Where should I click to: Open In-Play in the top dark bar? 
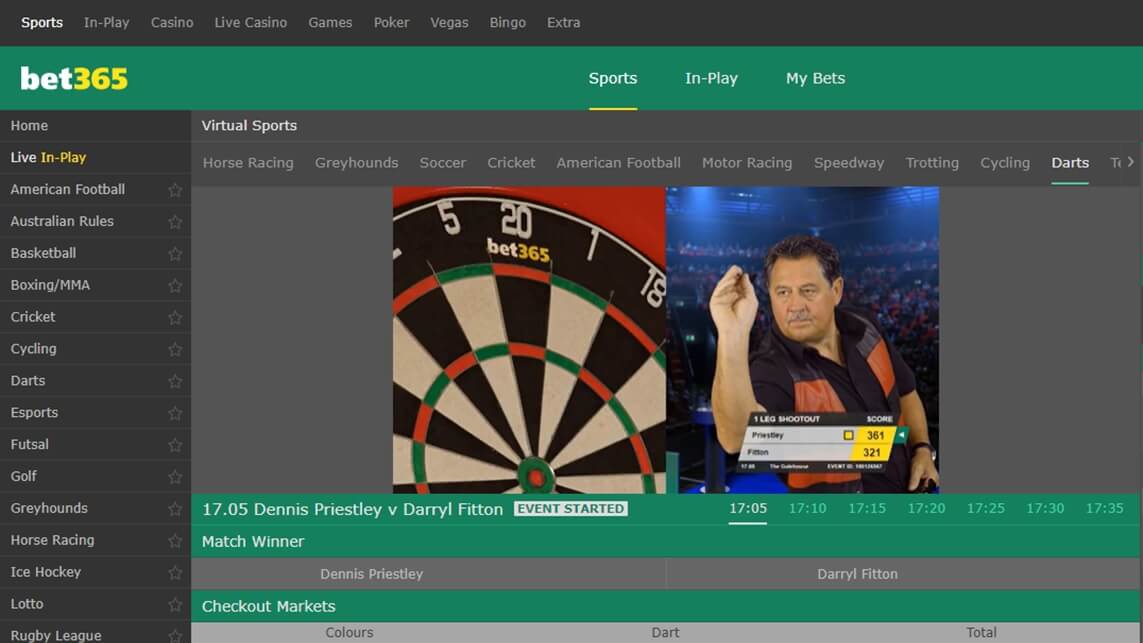coord(106,23)
